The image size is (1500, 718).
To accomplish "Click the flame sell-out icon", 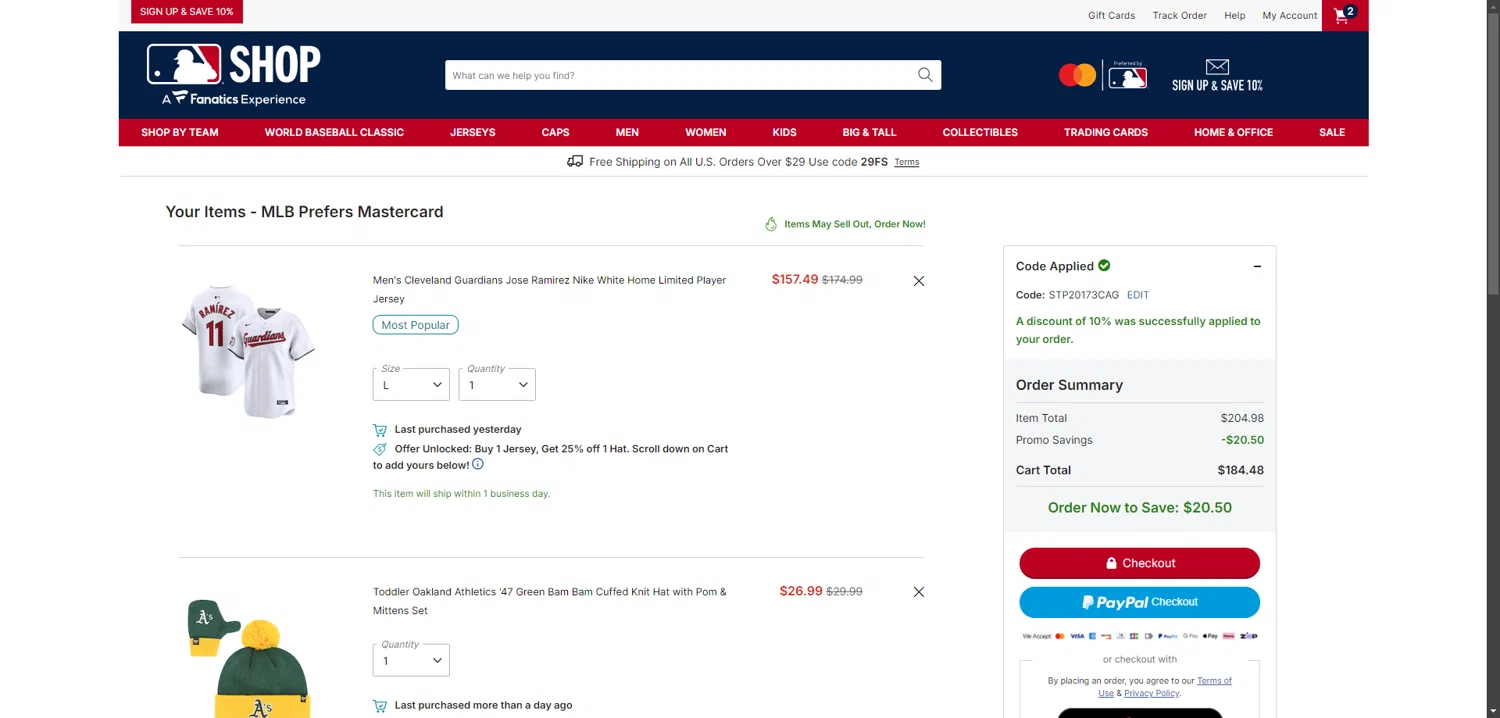I will pyautogui.click(x=771, y=224).
